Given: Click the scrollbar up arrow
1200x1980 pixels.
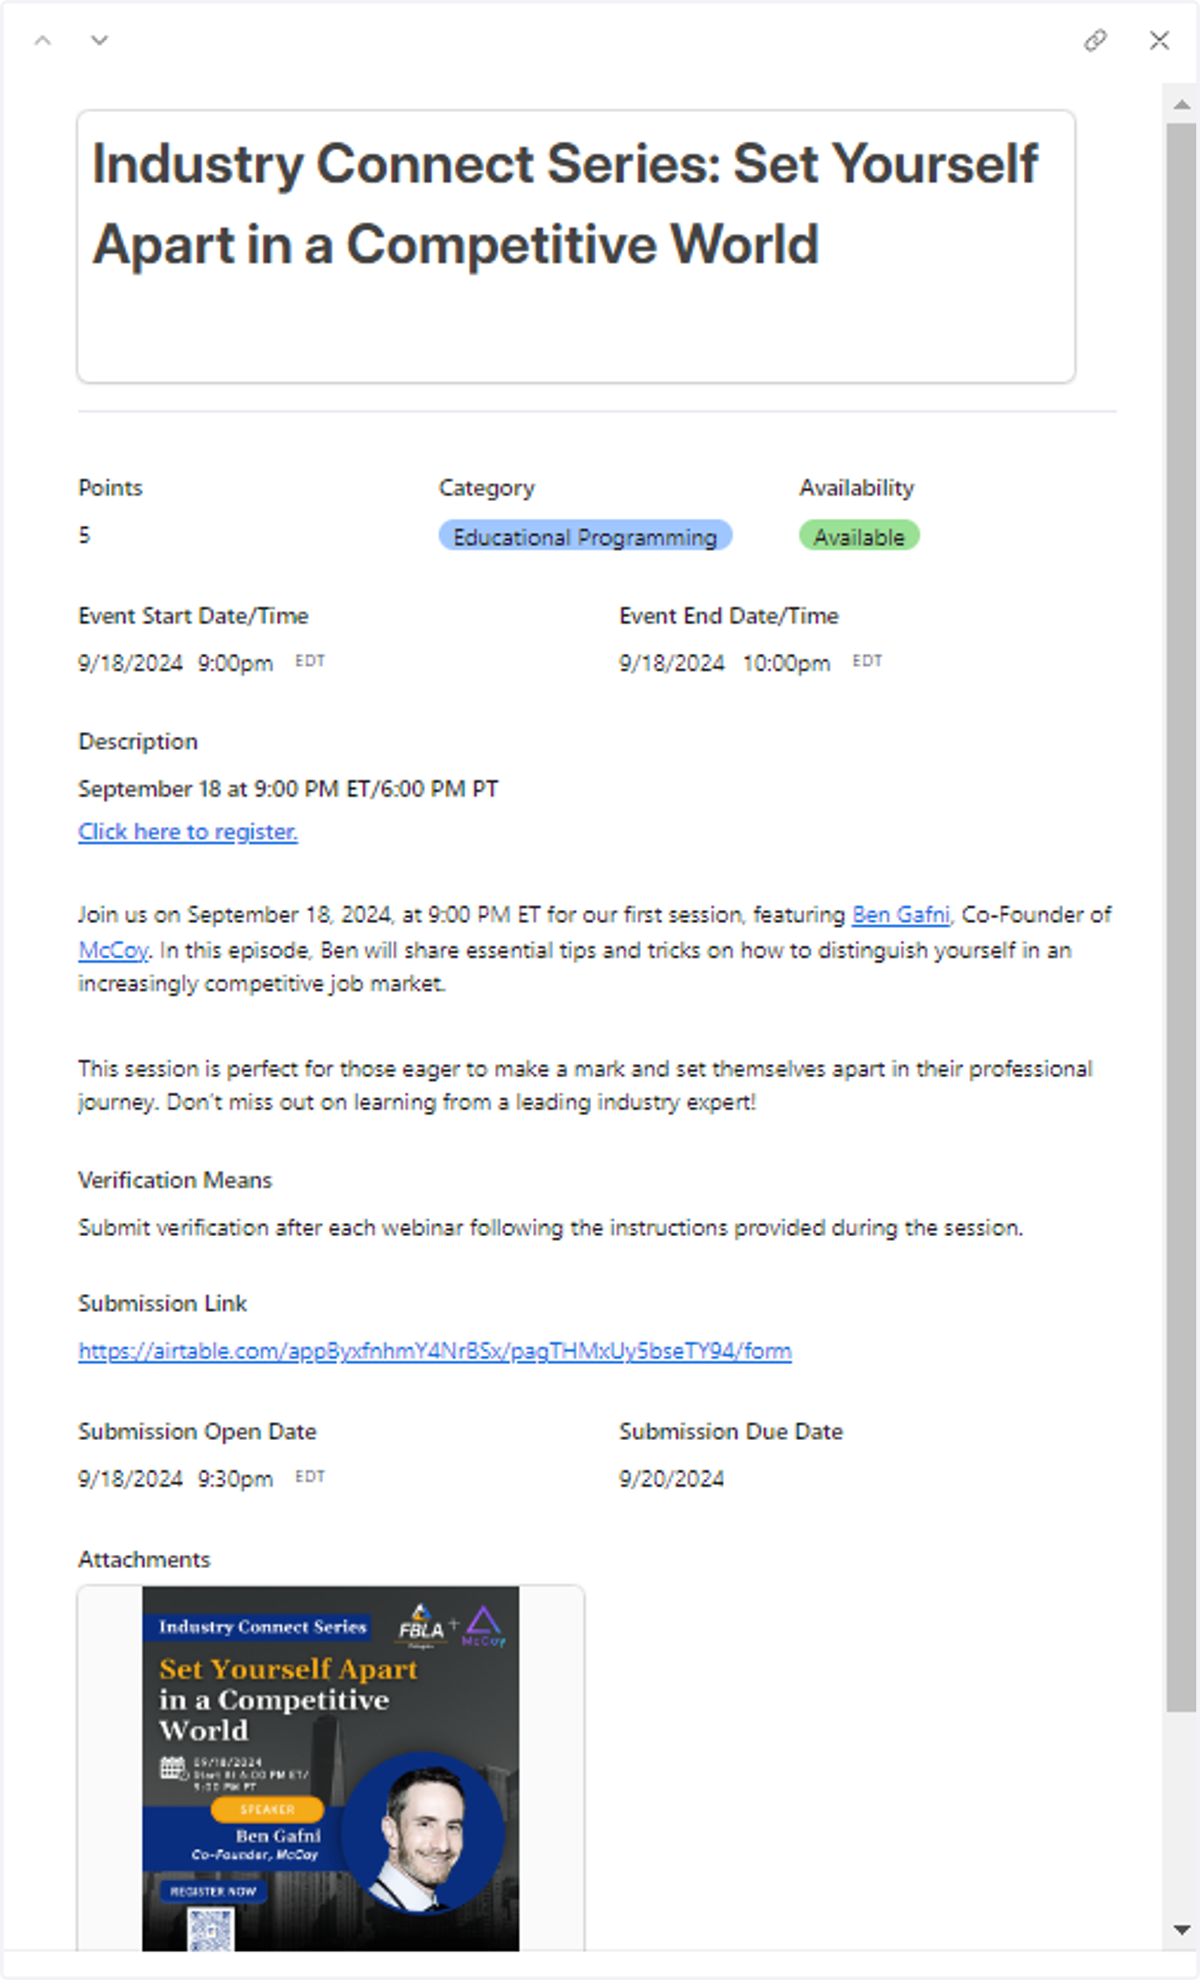Looking at the screenshot, I should pos(1181,104).
